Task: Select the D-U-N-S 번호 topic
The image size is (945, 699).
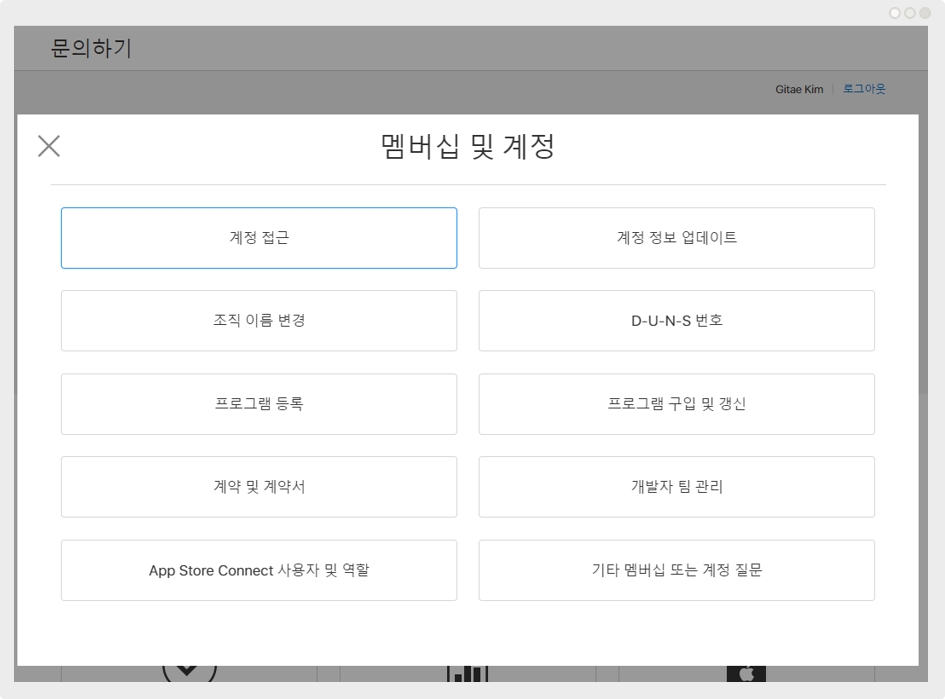Action: pyautogui.click(x=677, y=321)
